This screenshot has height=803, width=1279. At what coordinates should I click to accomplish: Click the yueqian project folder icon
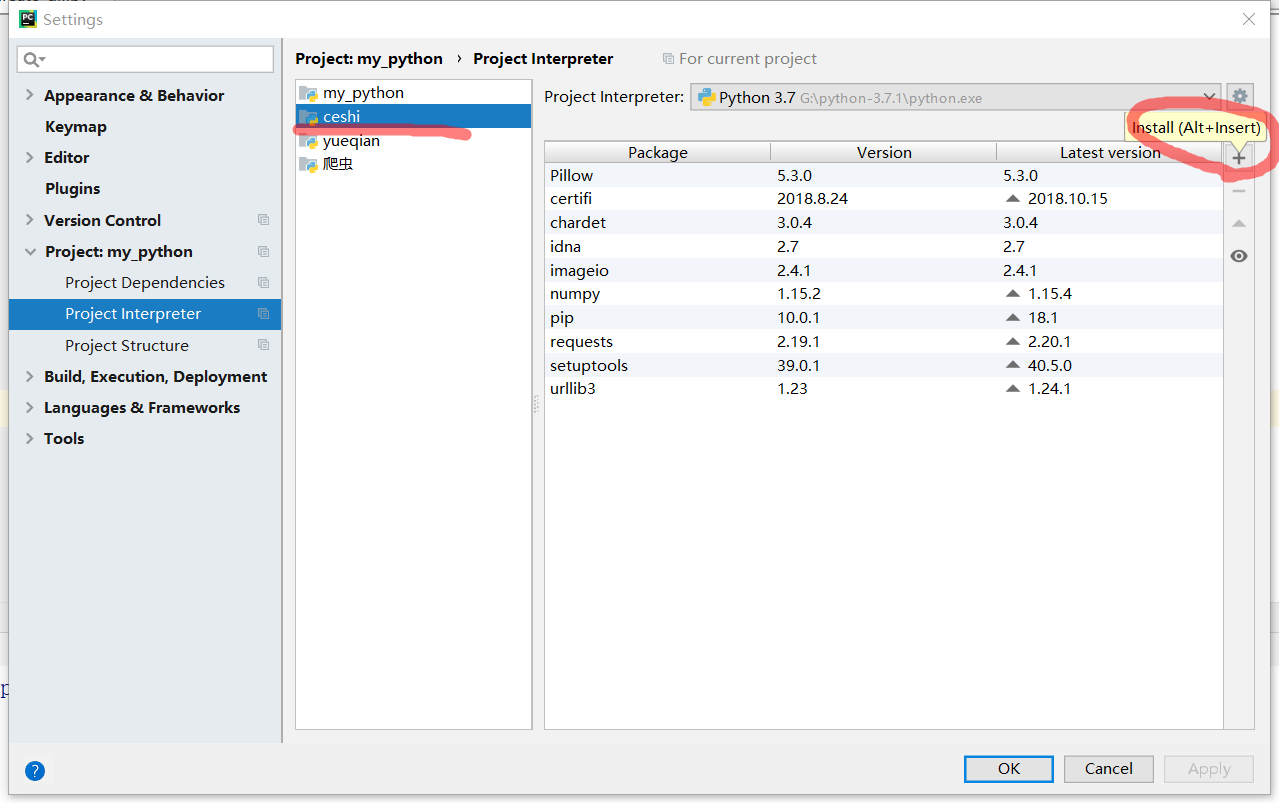(x=310, y=141)
